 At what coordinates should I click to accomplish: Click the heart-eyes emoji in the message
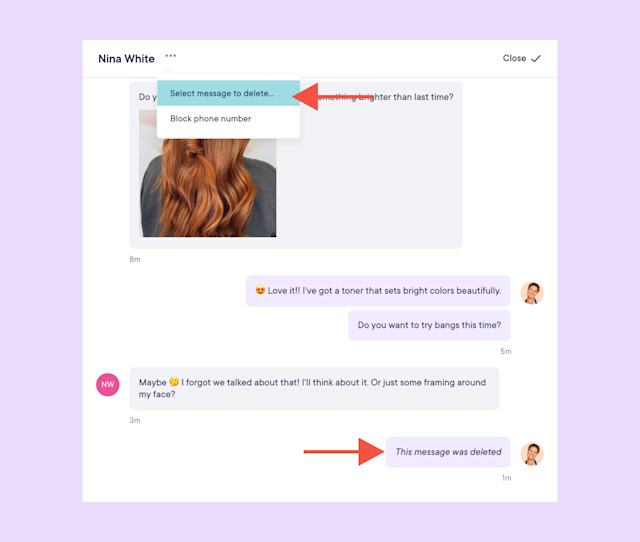click(260, 290)
